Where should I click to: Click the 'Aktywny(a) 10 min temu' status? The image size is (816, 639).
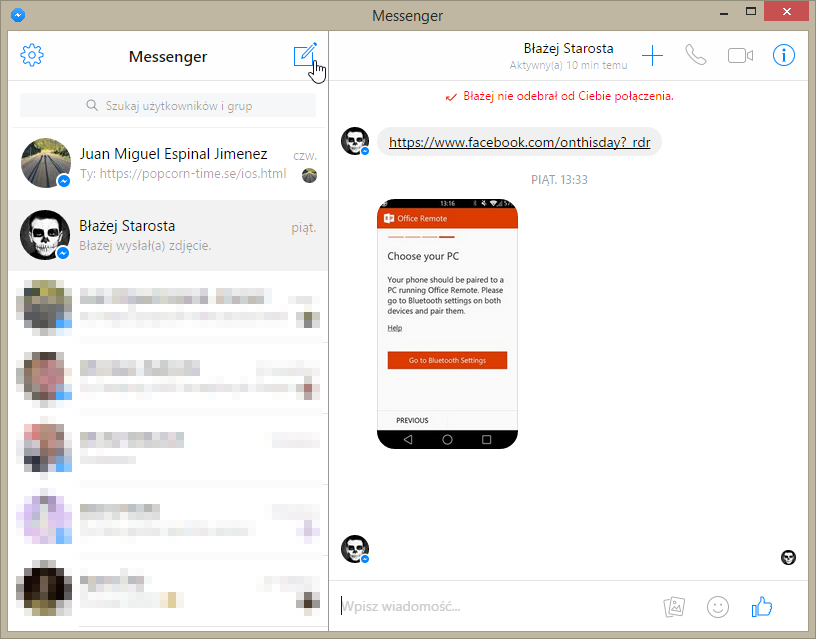(x=568, y=66)
